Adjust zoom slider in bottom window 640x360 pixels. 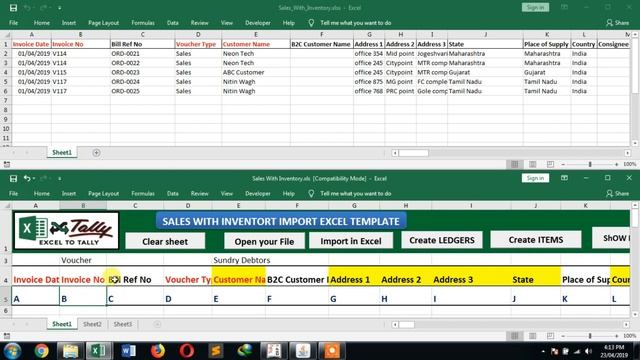(x=590, y=336)
